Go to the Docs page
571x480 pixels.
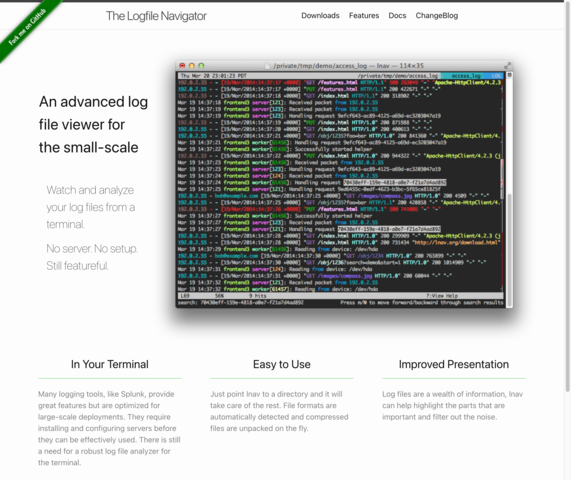[x=397, y=16]
